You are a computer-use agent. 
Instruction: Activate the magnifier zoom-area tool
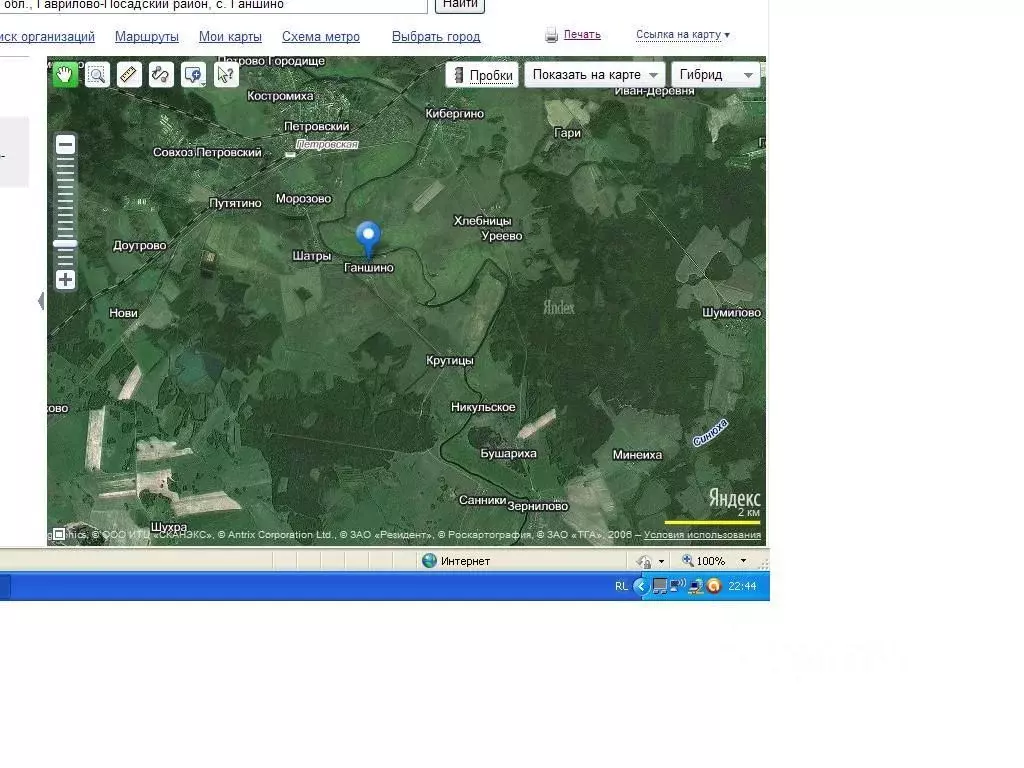point(97,74)
